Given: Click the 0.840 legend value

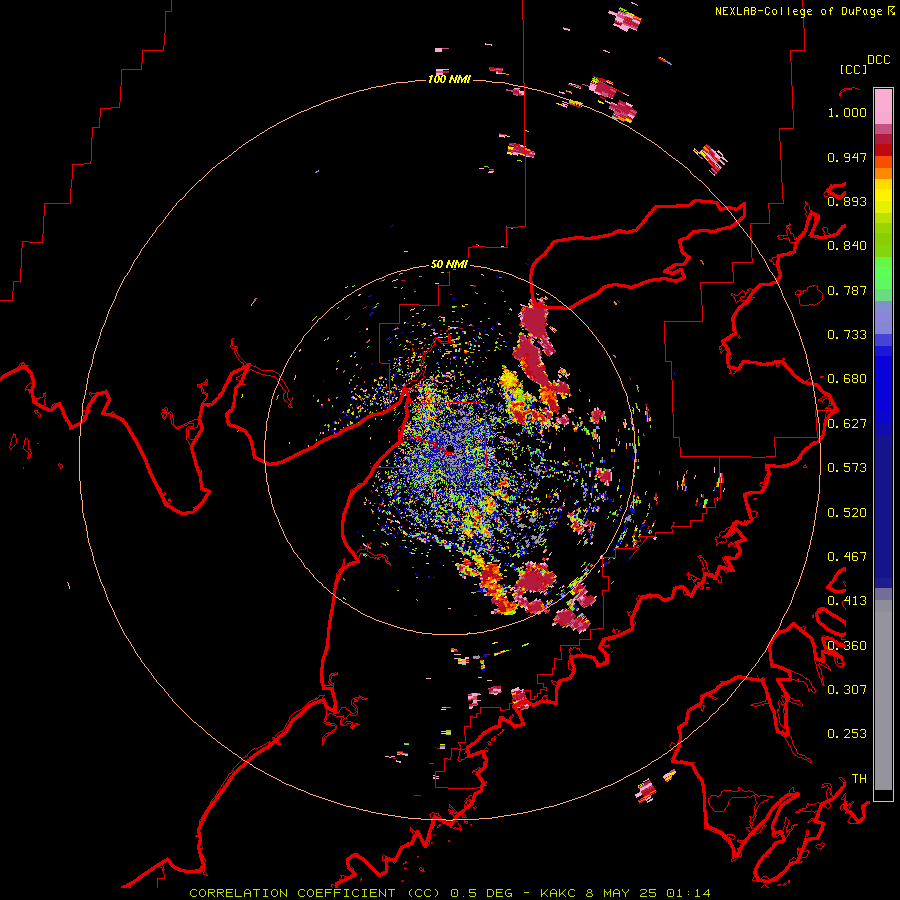Looking at the screenshot, I should click(847, 246).
